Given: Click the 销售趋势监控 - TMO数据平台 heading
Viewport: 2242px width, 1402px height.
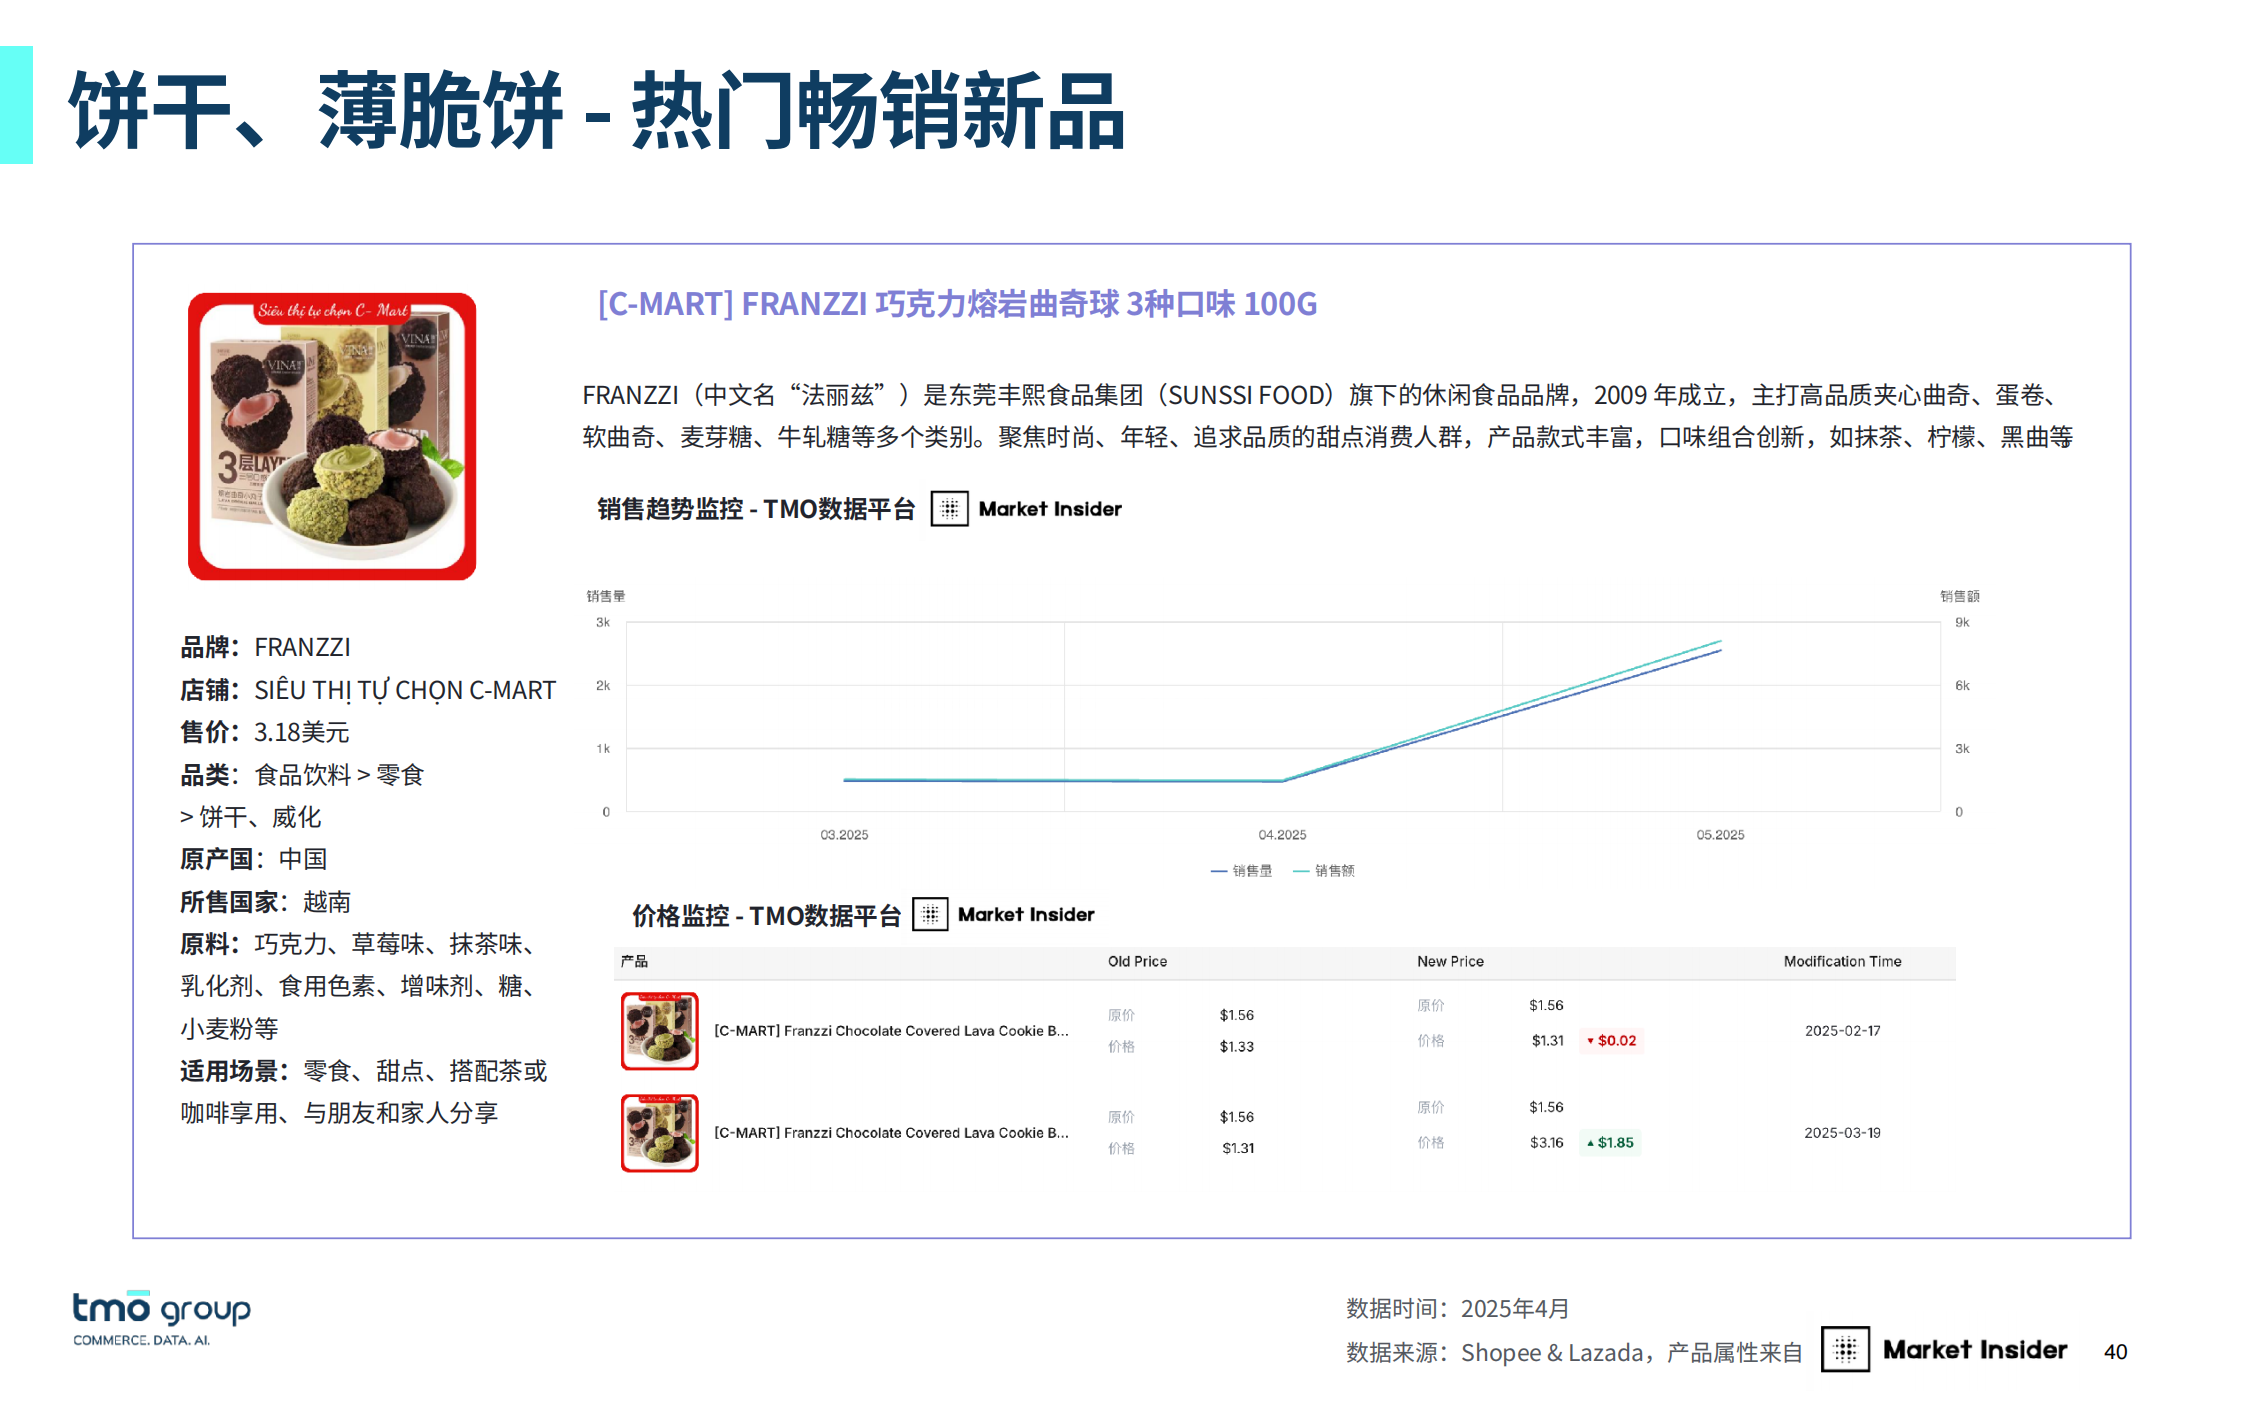Looking at the screenshot, I should pyautogui.click(x=756, y=509).
